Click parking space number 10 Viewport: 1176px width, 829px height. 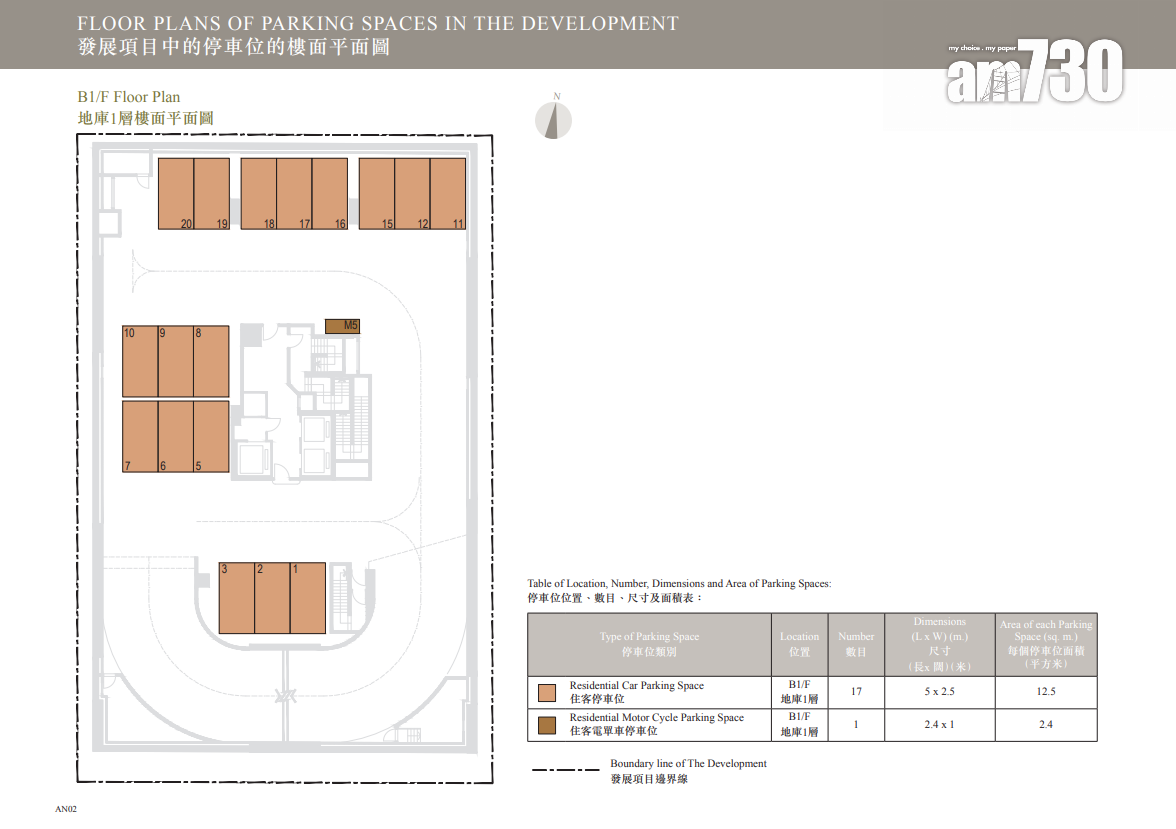pos(140,361)
